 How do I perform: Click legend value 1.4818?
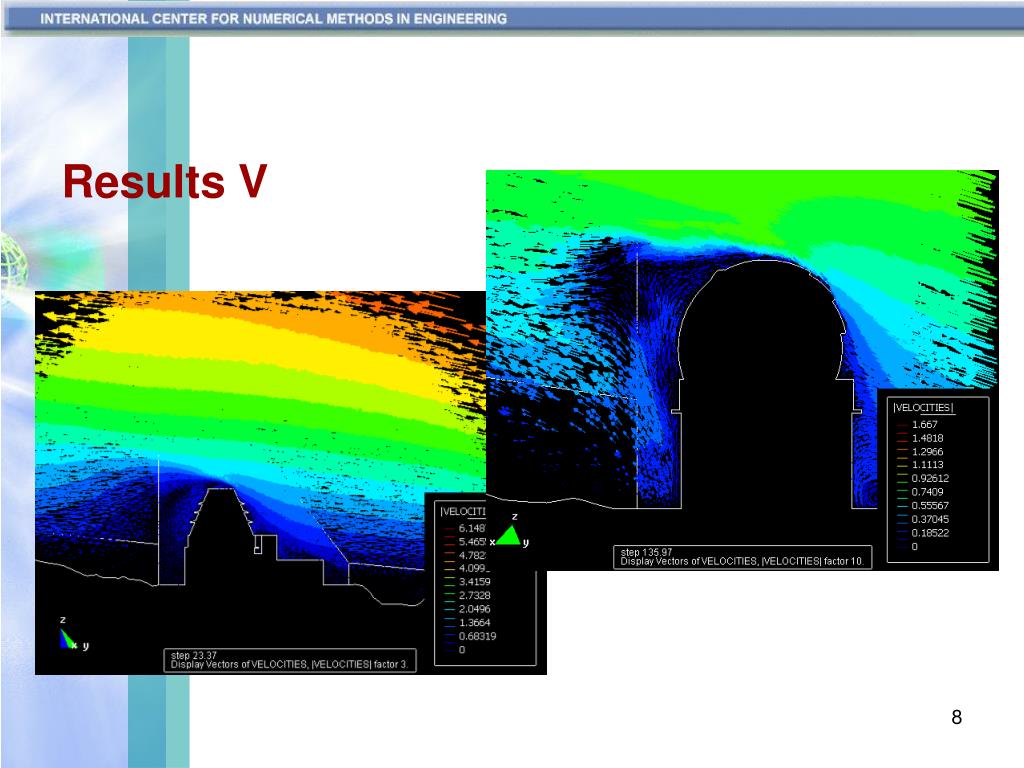tap(927, 438)
